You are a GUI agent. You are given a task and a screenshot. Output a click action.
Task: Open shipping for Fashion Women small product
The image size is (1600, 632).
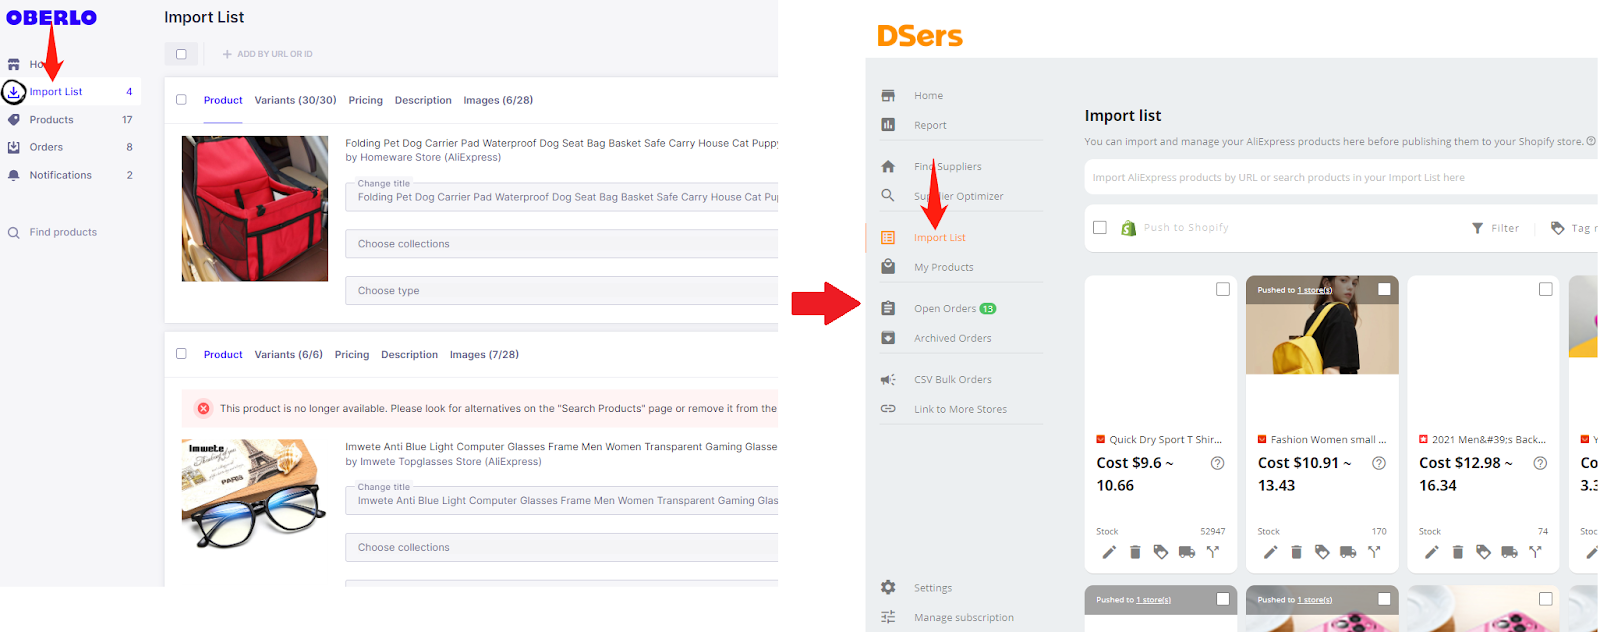[x=1348, y=552]
